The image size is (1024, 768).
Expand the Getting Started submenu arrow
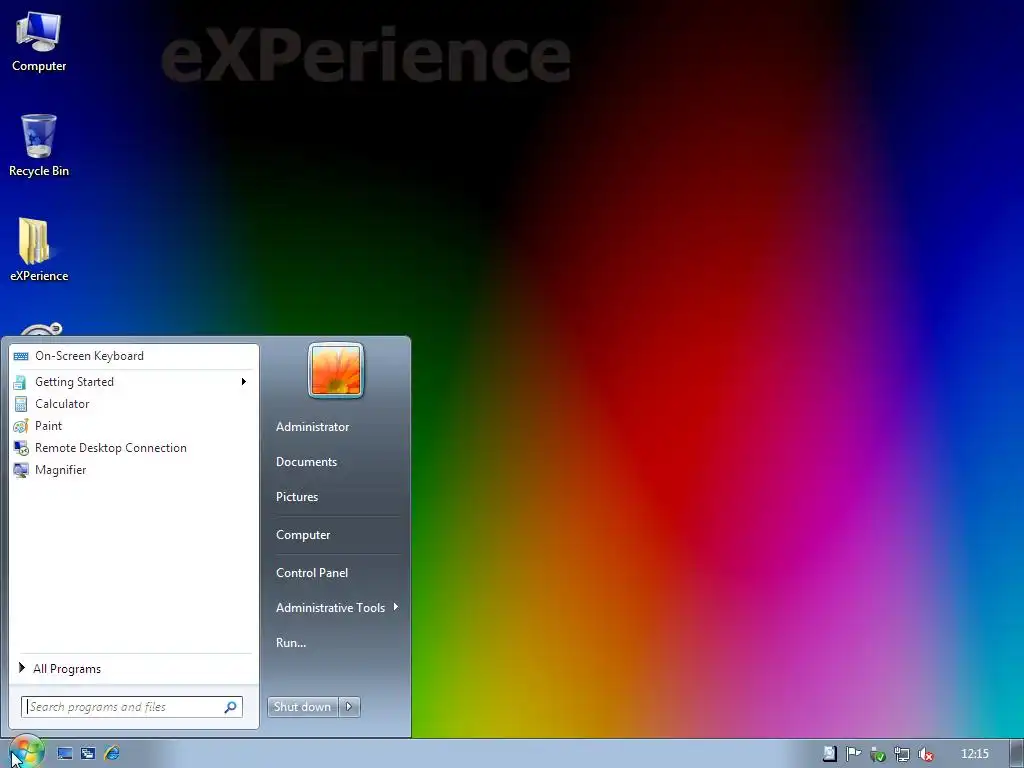pos(244,381)
